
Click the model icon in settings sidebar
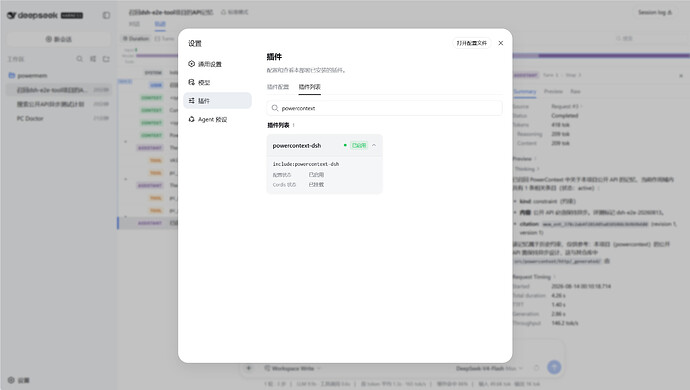tap(191, 82)
